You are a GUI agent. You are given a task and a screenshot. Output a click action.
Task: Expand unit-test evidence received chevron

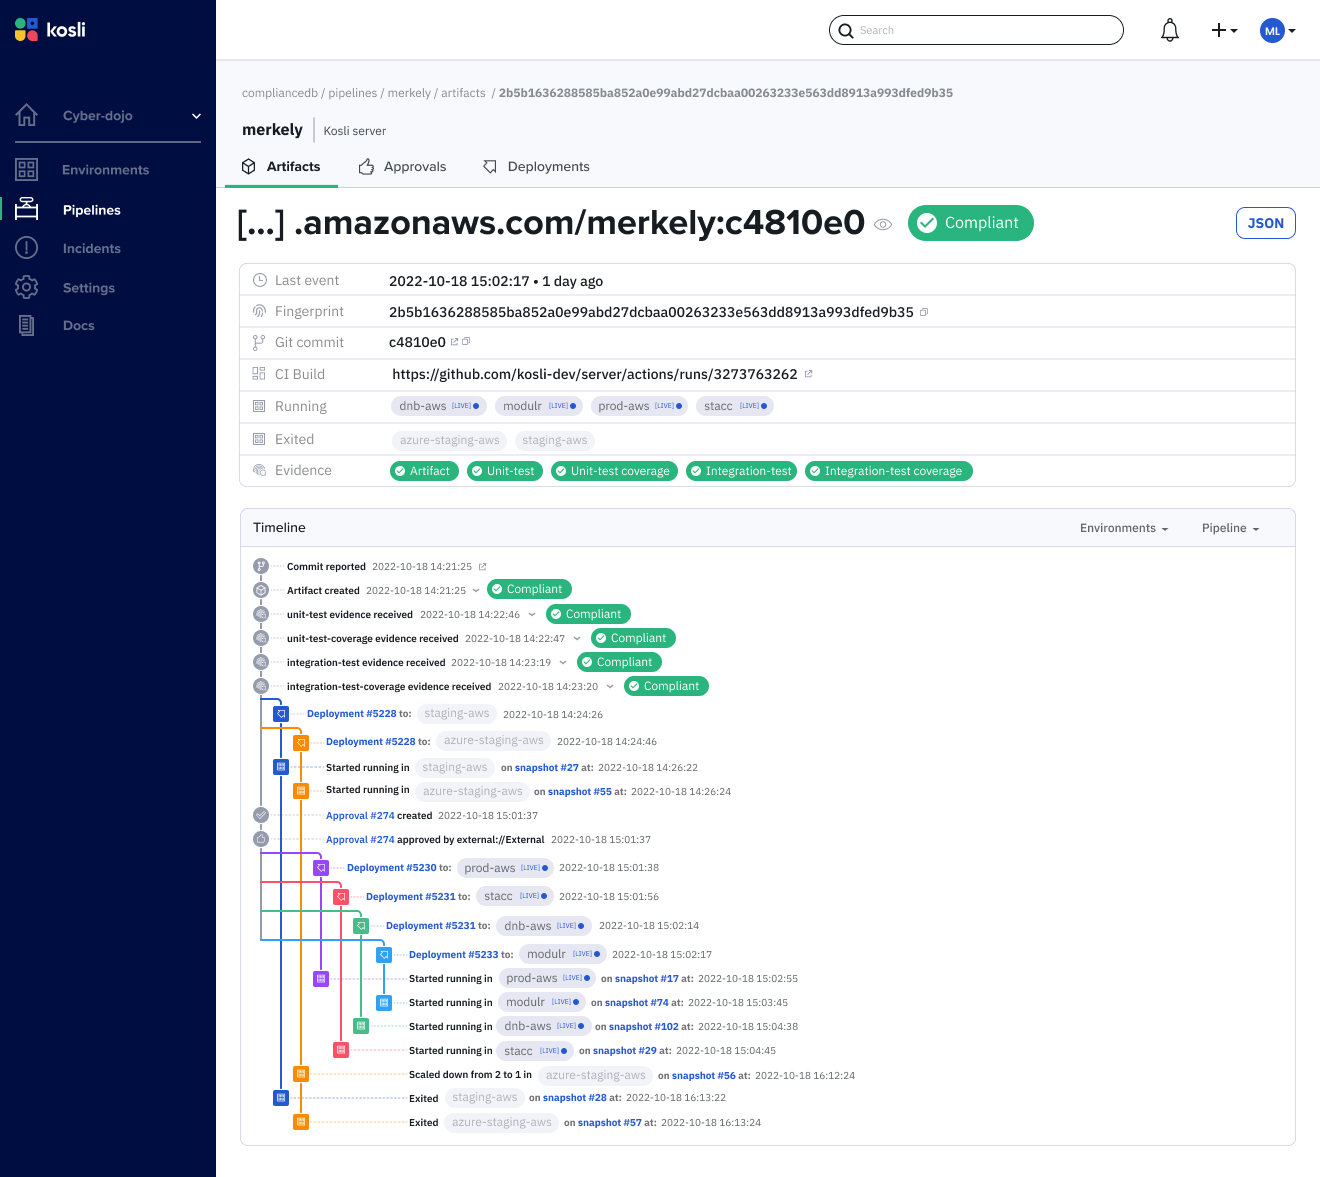[532, 614]
